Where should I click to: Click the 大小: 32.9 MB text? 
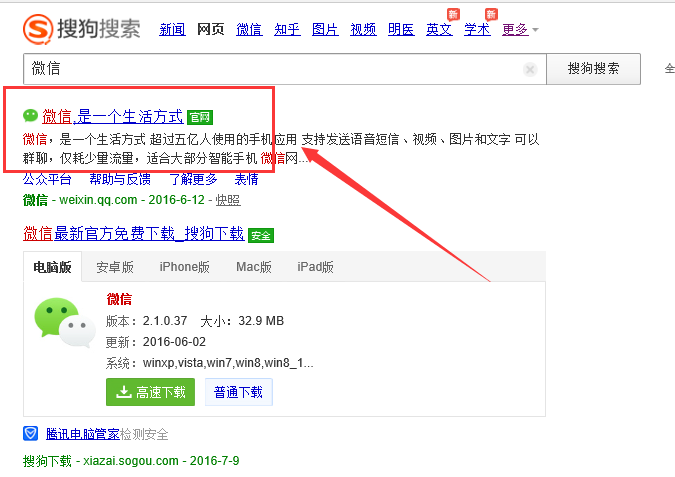[242, 321]
